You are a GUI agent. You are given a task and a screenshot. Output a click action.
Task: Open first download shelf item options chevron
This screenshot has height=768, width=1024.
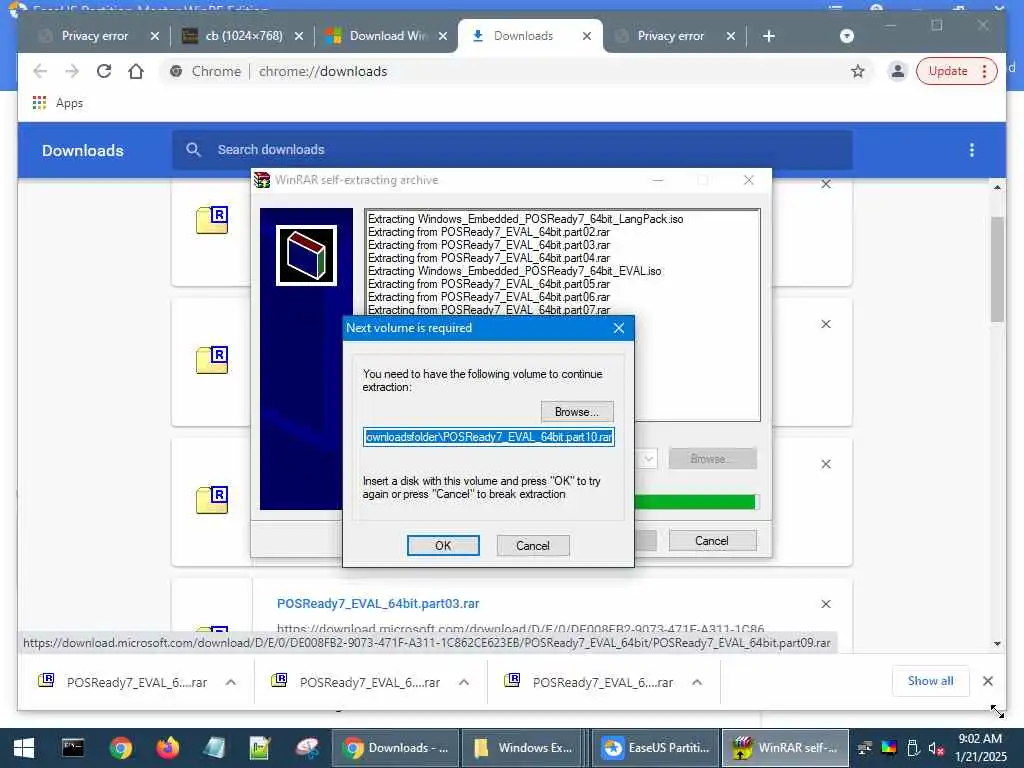click(x=231, y=682)
